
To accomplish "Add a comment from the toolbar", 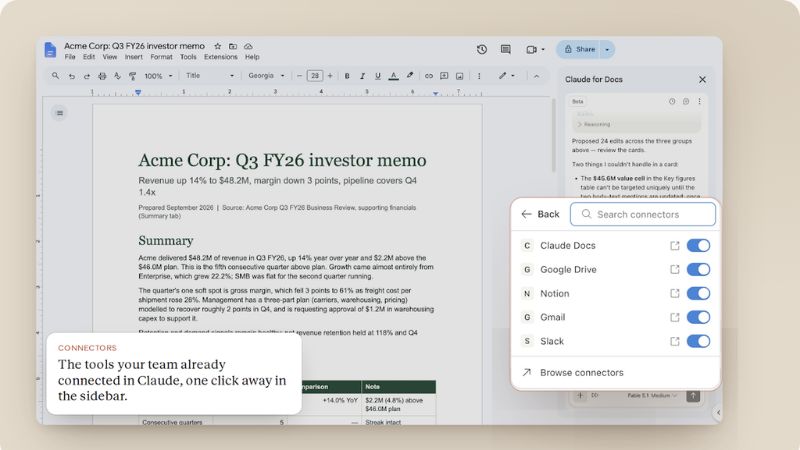I will pos(444,76).
